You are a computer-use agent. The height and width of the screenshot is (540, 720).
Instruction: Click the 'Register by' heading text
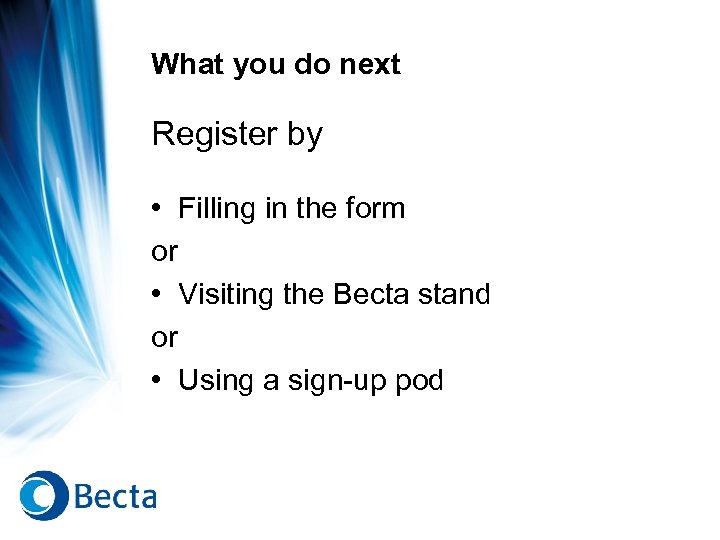pos(237,134)
